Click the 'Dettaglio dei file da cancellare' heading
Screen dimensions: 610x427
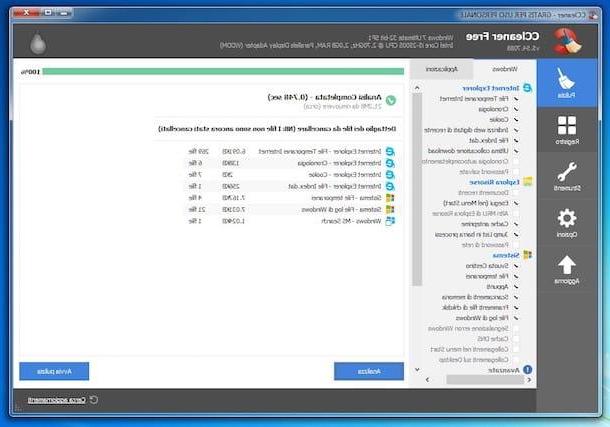coord(277,128)
